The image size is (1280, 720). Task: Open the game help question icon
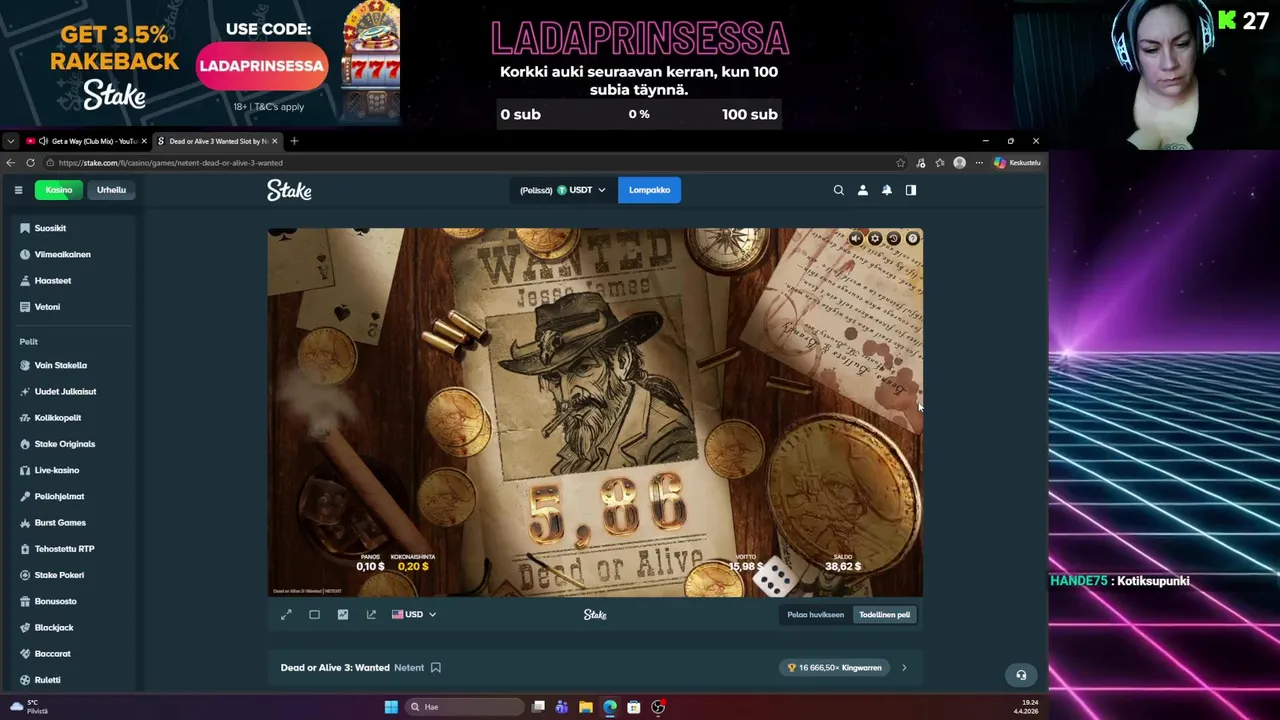coord(912,238)
